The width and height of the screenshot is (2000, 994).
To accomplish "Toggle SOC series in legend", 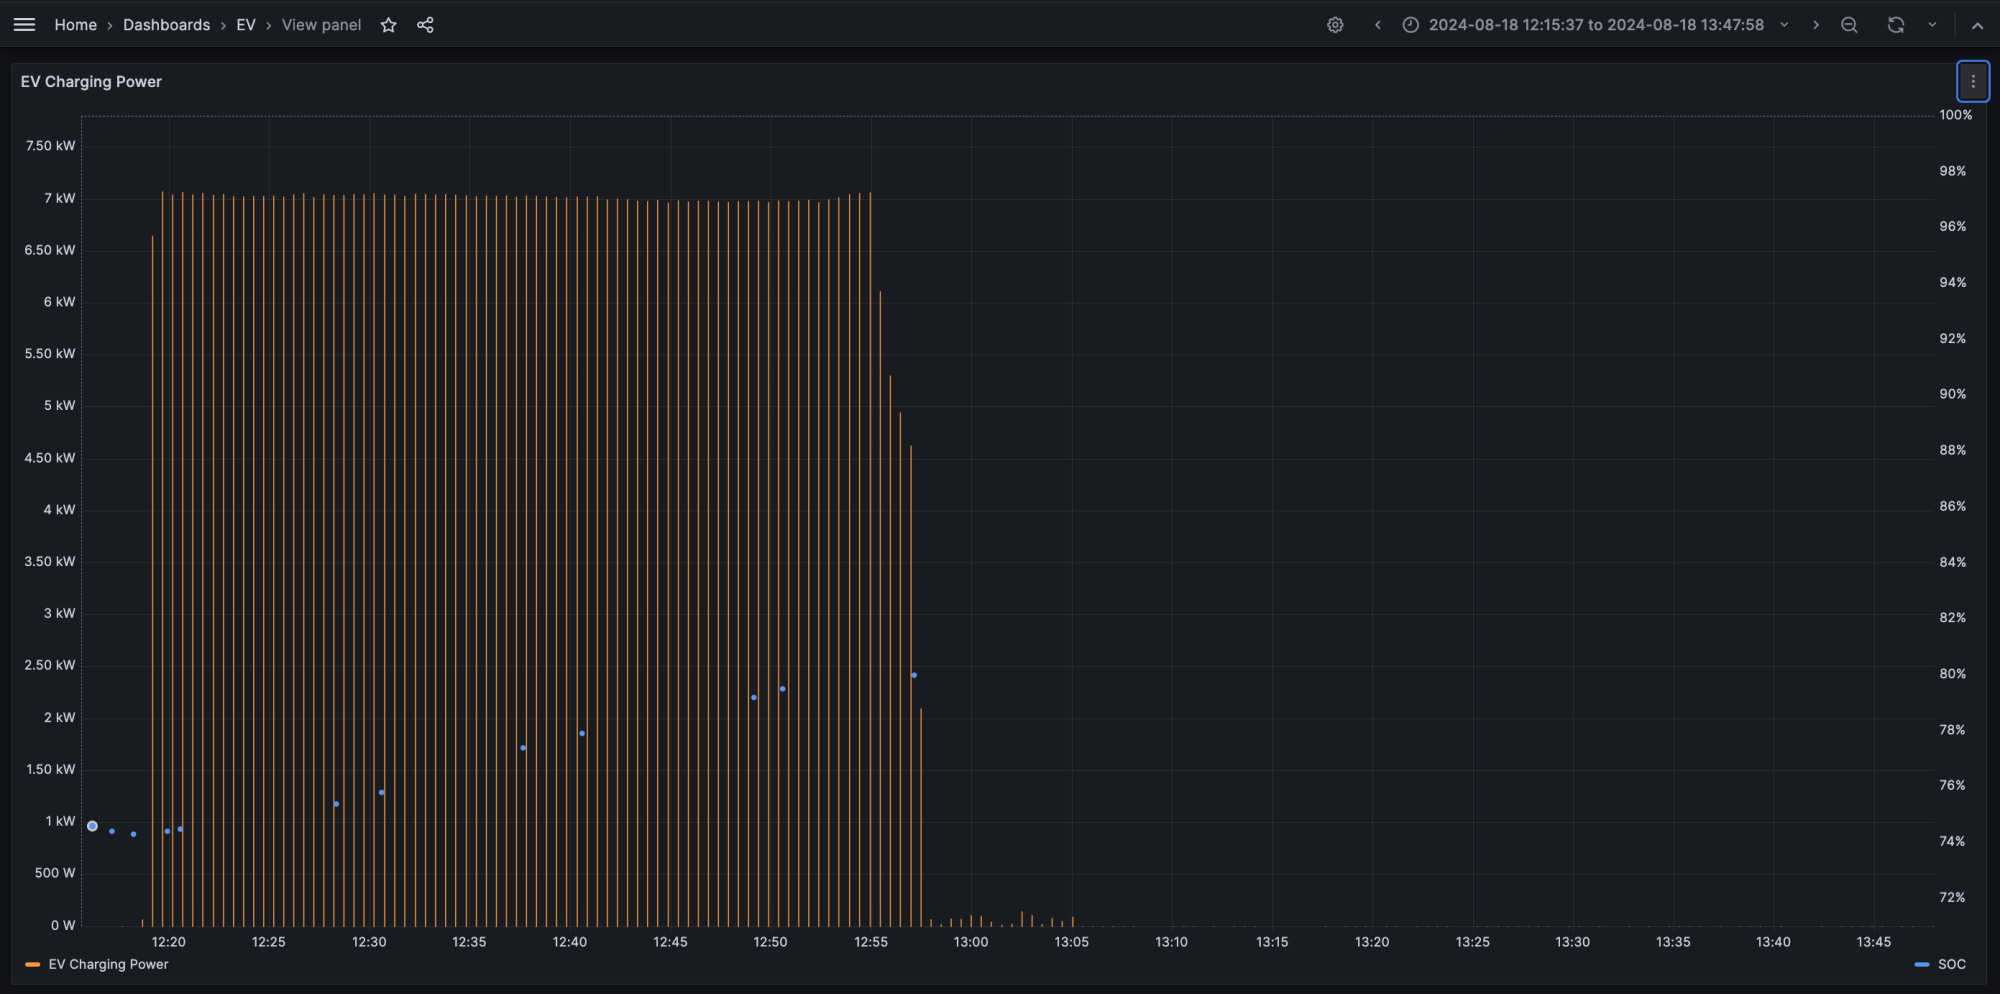I will click(1951, 964).
